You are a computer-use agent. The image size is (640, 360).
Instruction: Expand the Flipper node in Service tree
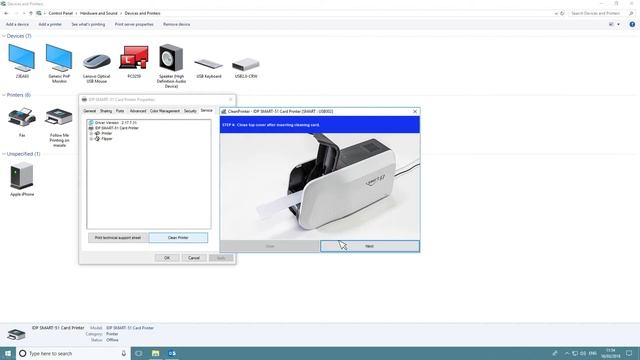tap(91, 139)
